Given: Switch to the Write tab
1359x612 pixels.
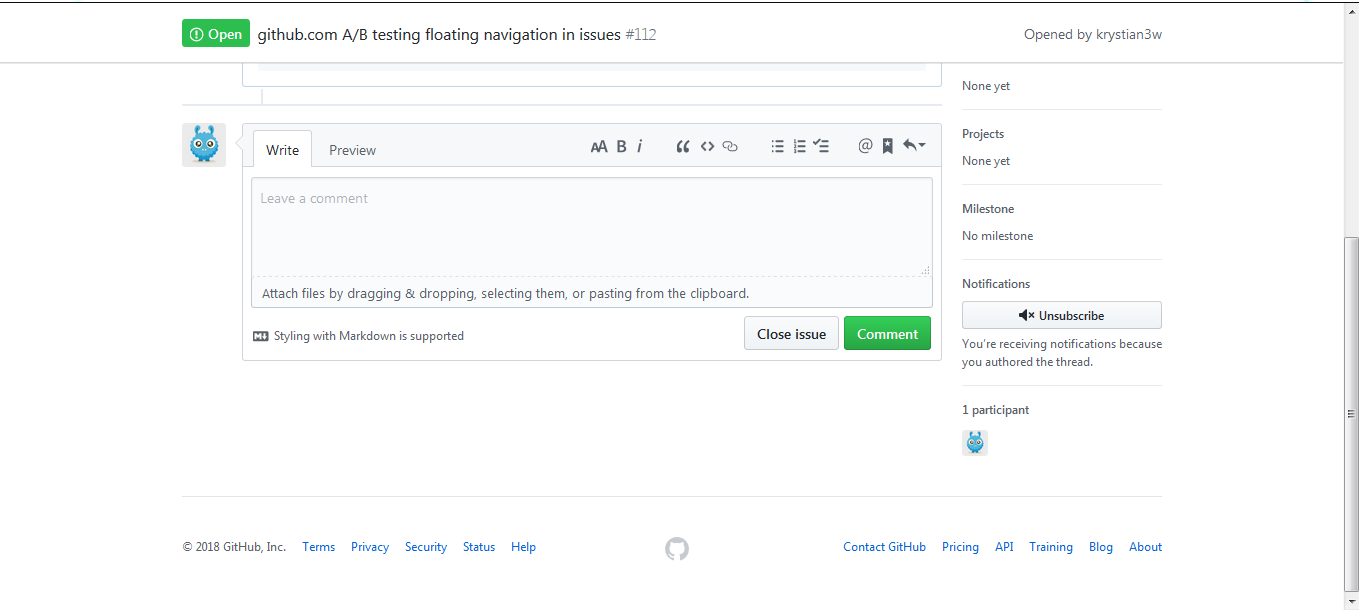Looking at the screenshot, I should tap(282, 150).
